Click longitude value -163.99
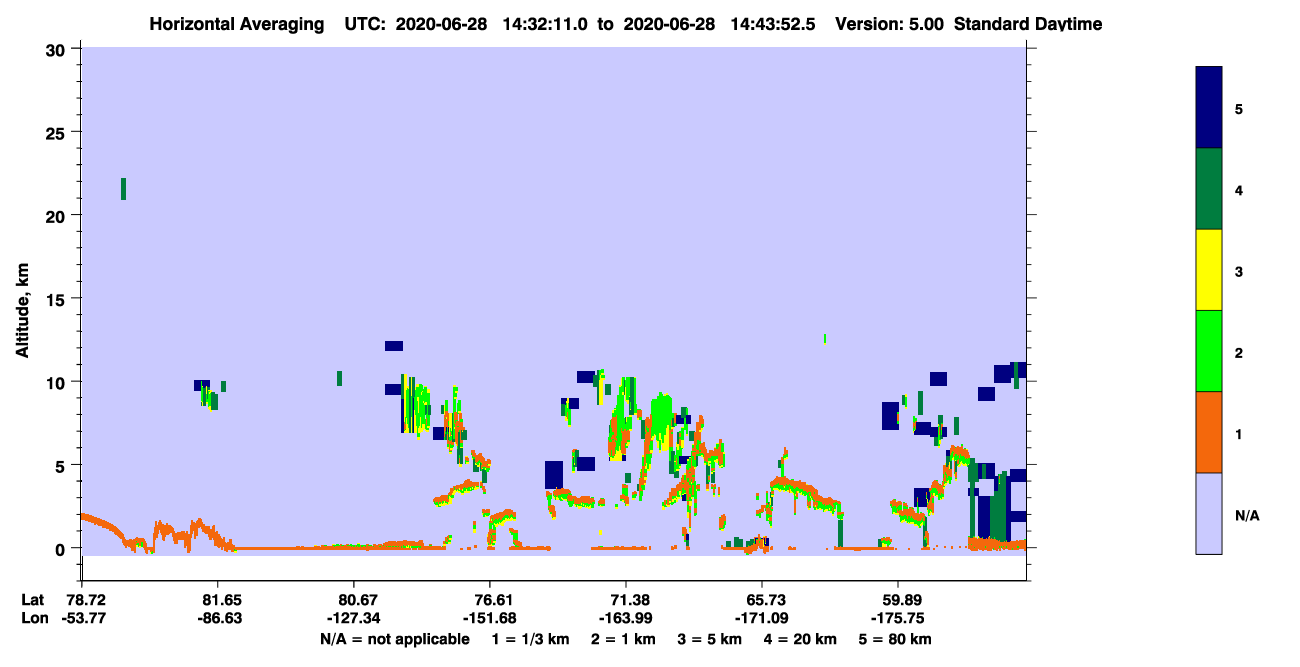 [626, 618]
